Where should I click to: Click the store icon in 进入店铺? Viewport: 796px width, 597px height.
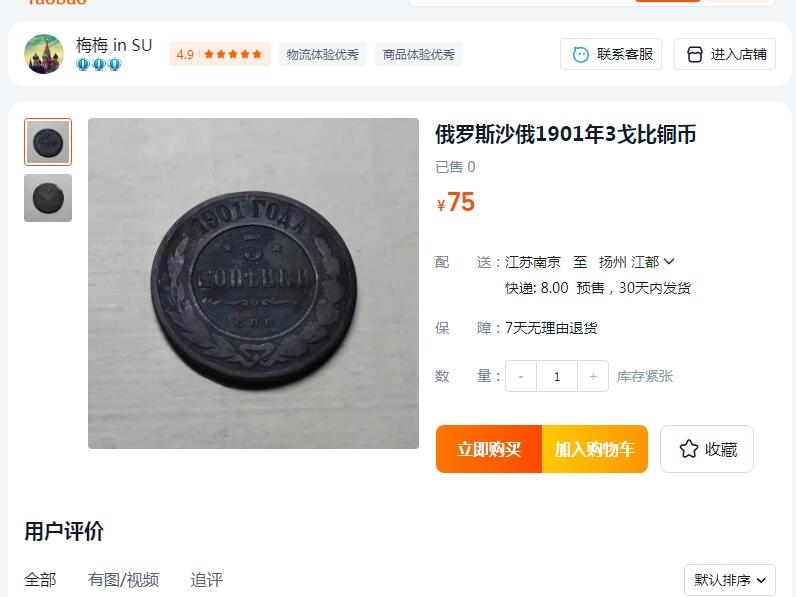coord(694,54)
